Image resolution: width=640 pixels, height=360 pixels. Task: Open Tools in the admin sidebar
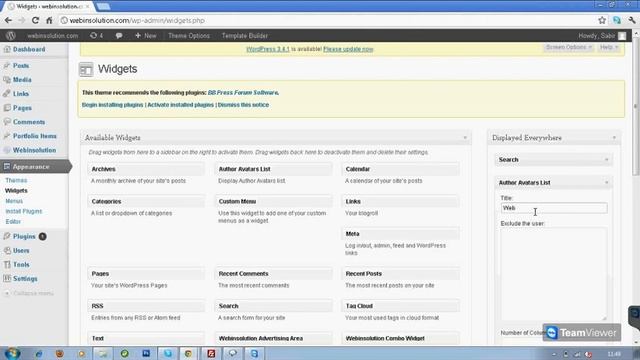(x=21, y=264)
